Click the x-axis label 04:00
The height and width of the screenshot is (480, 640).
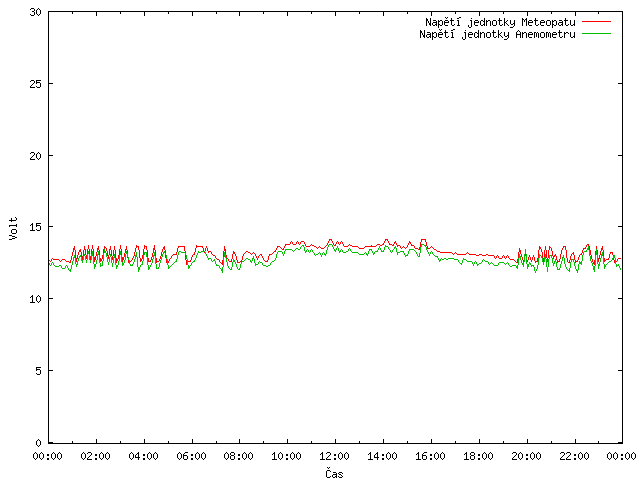[x=143, y=456]
